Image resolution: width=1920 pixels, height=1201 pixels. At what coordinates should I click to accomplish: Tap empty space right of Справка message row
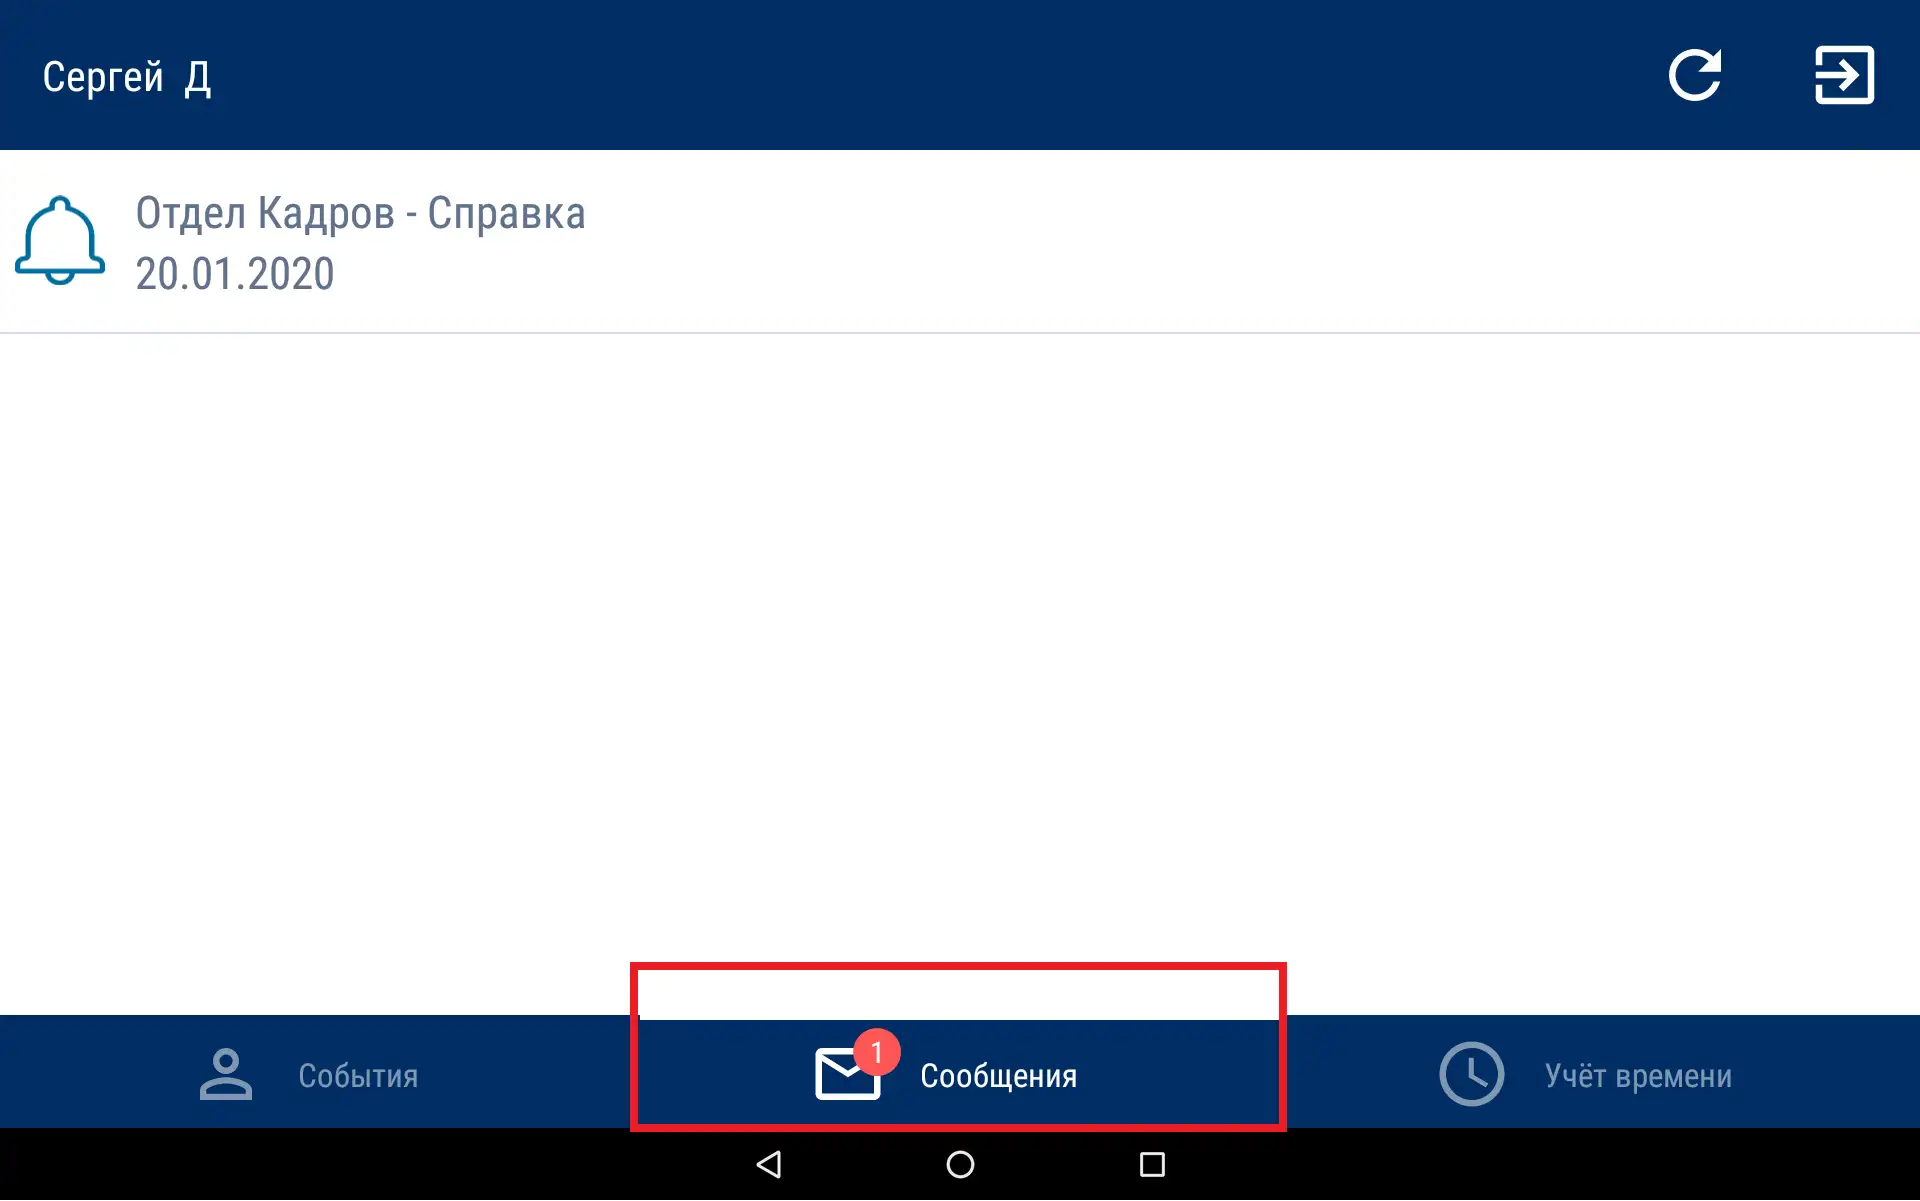(x=1250, y=242)
